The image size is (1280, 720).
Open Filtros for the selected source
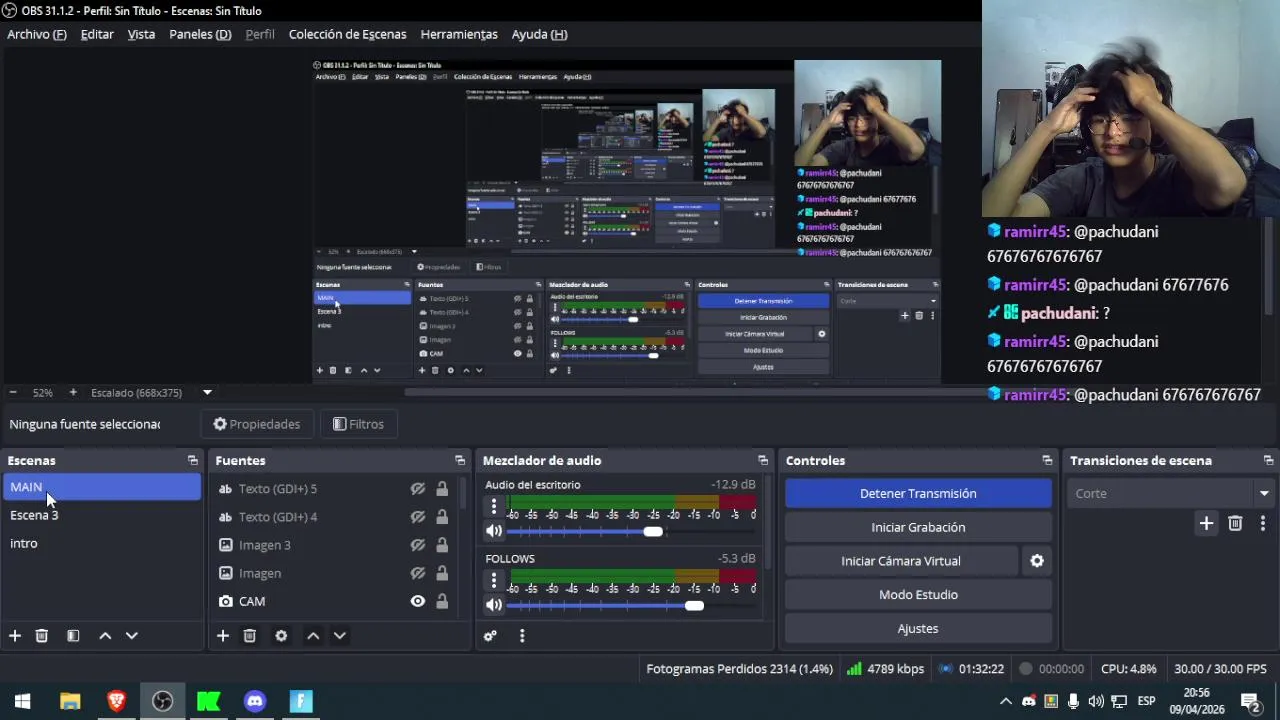358,424
